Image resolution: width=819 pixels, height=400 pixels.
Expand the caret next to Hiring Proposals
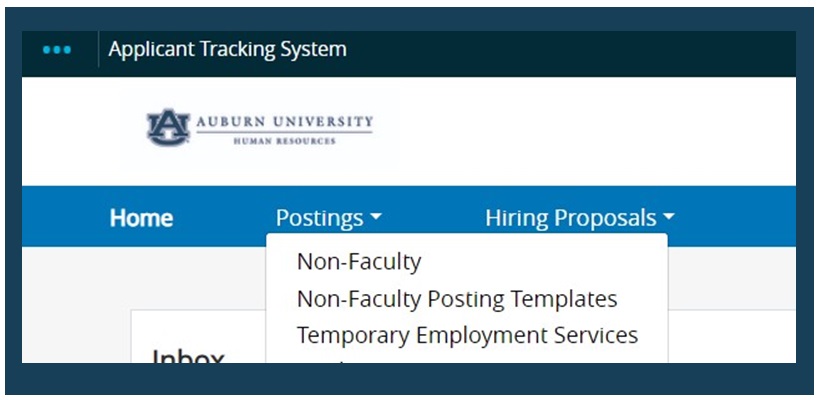[668, 218]
